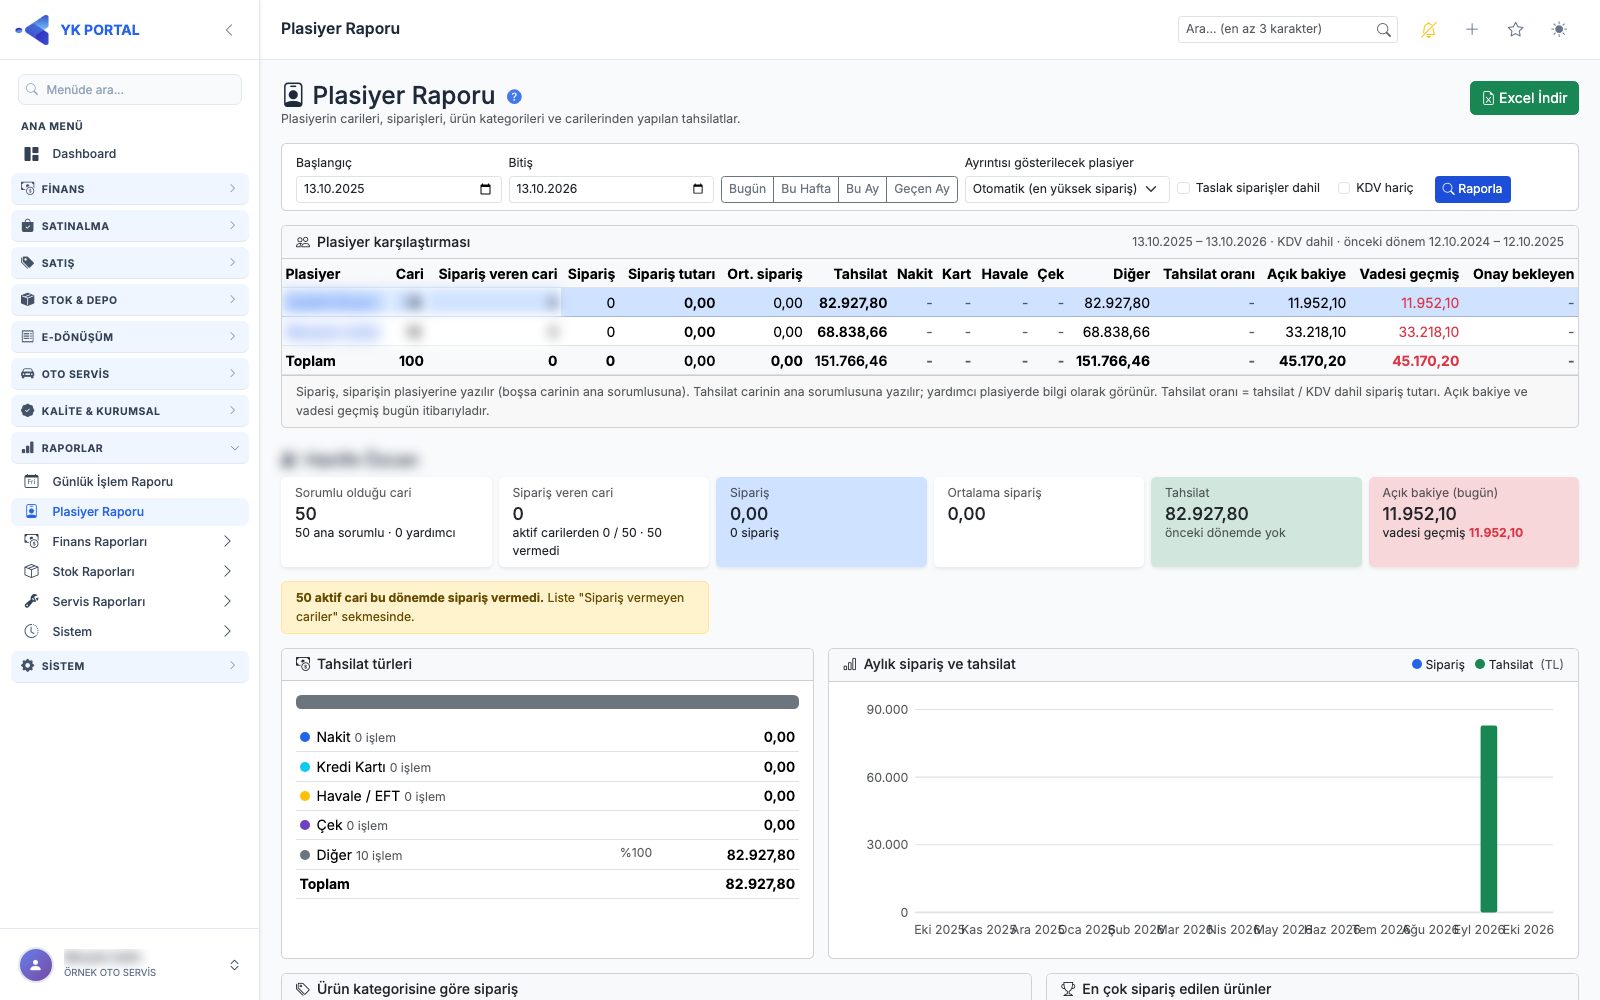The image size is (1600, 1000).
Task: Toggle the light/dark theme sun icon
Action: (x=1559, y=30)
